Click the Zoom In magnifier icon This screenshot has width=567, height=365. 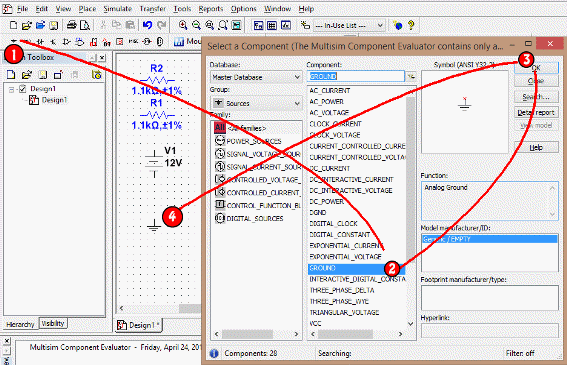coord(183,25)
